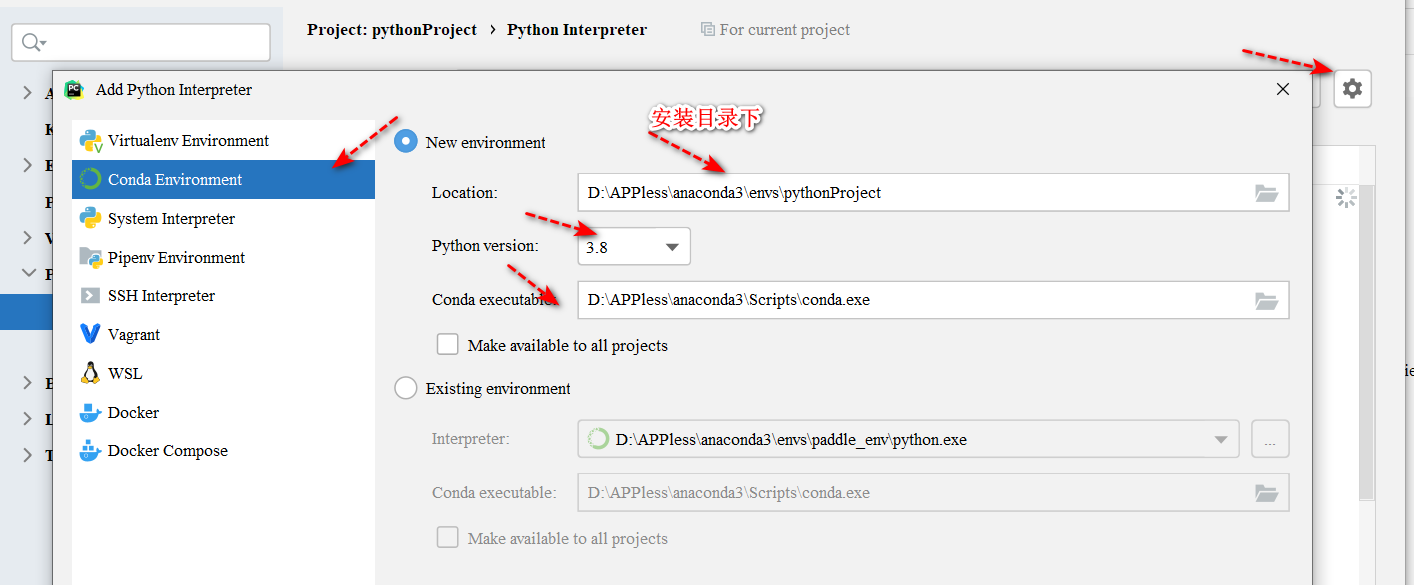Viewport: 1414px width, 585px height.
Task: Click the Python Interpreter breadcrumb
Action: (x=577, y=30)
